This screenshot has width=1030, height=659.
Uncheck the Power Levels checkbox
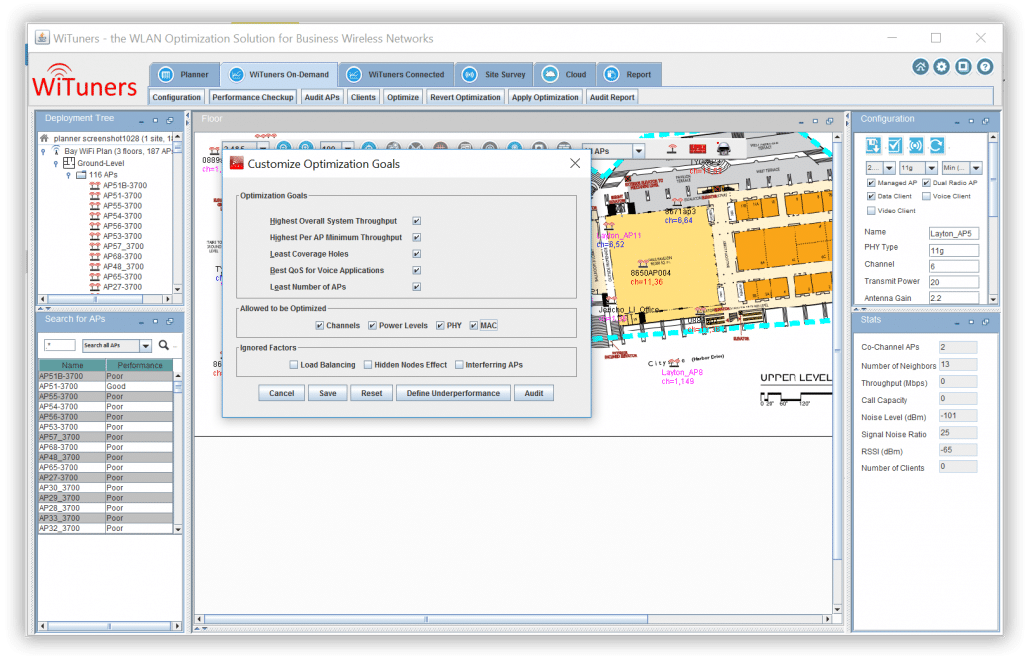(x=372, y=325)
